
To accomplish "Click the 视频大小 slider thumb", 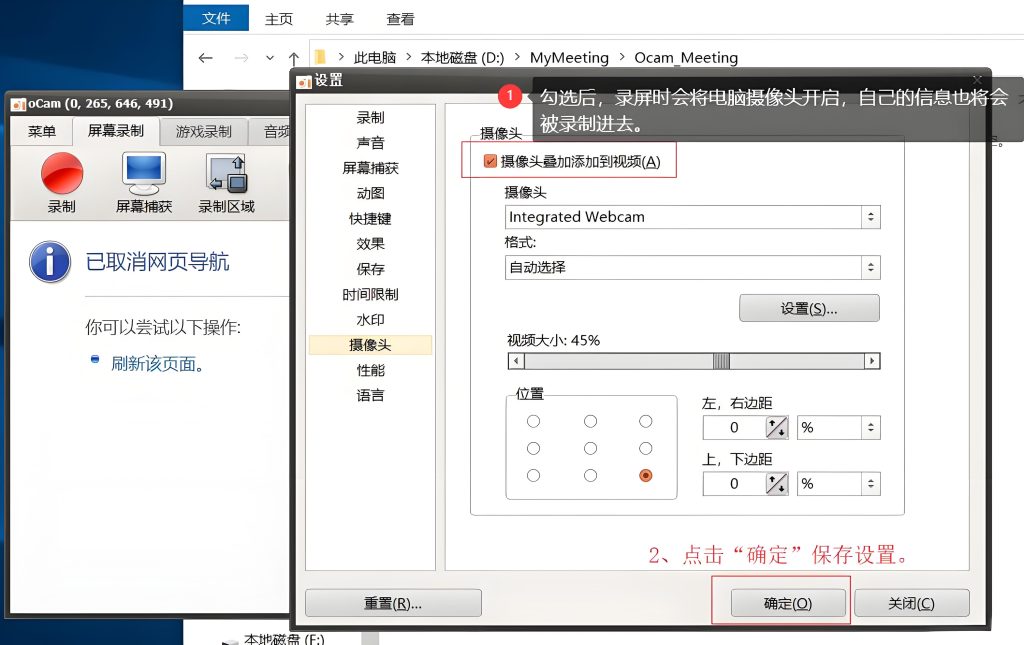I will pyautogui.click(x=721, y=361).
